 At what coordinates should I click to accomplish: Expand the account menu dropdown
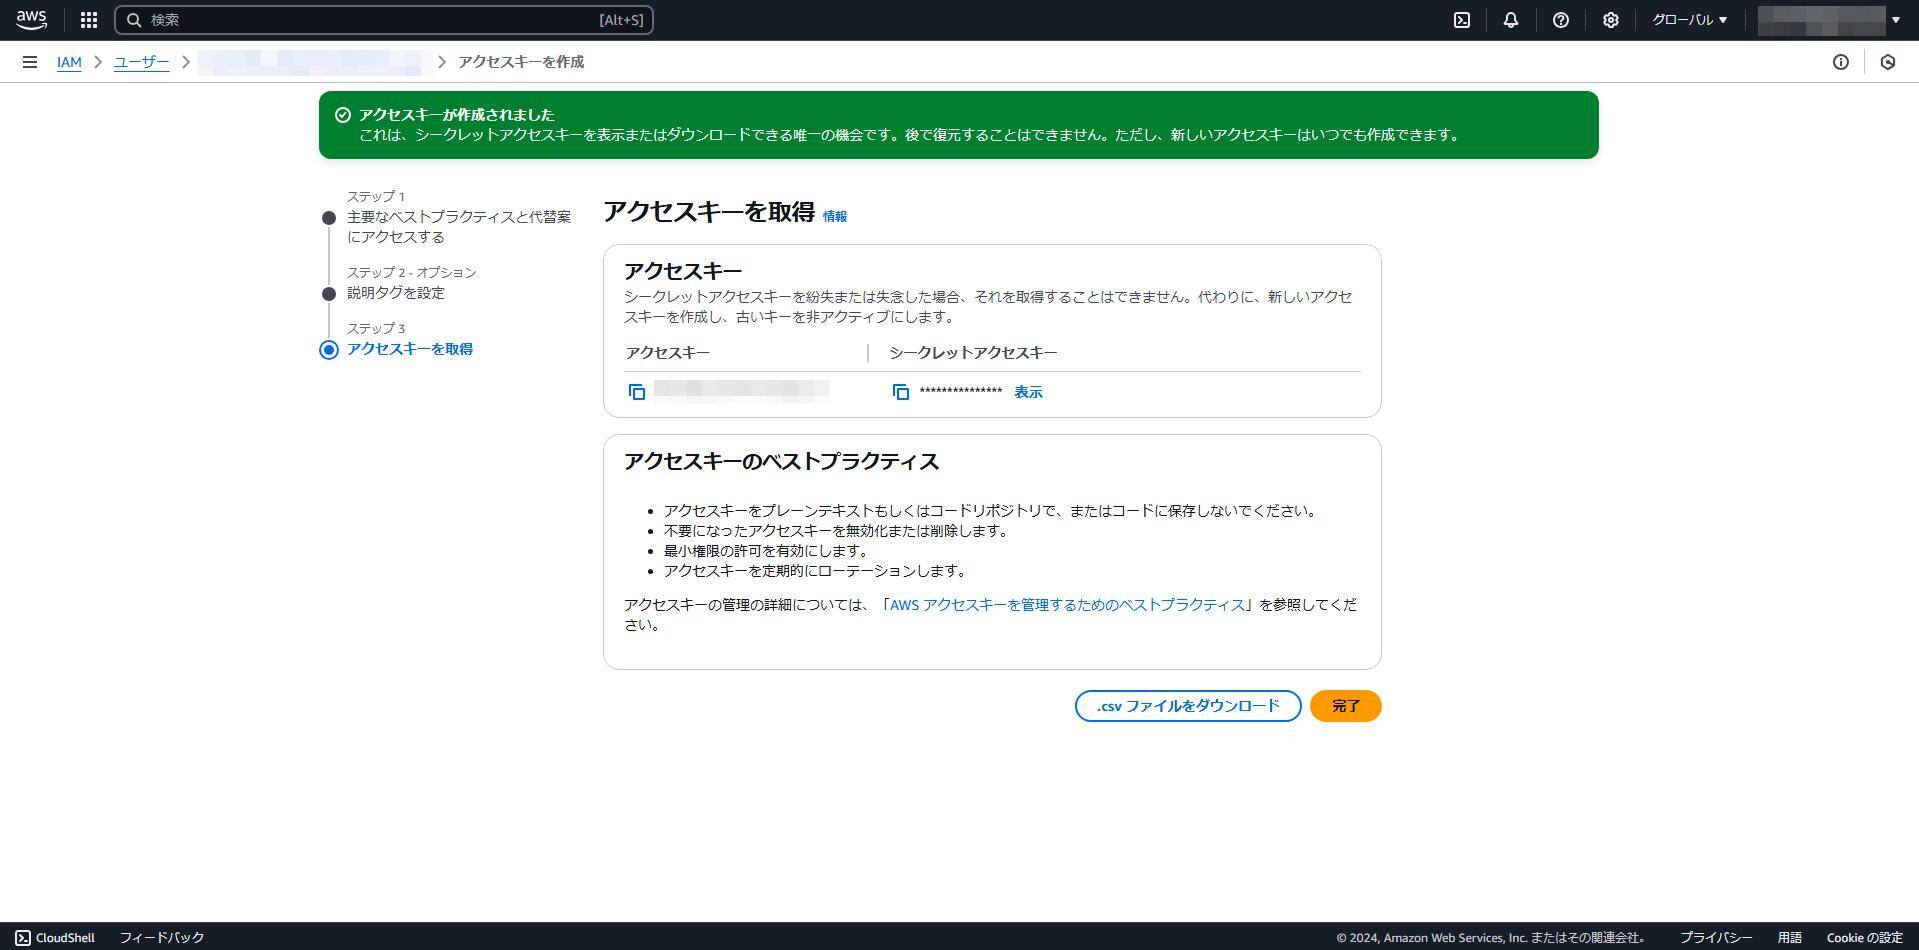coord(1830,20)
